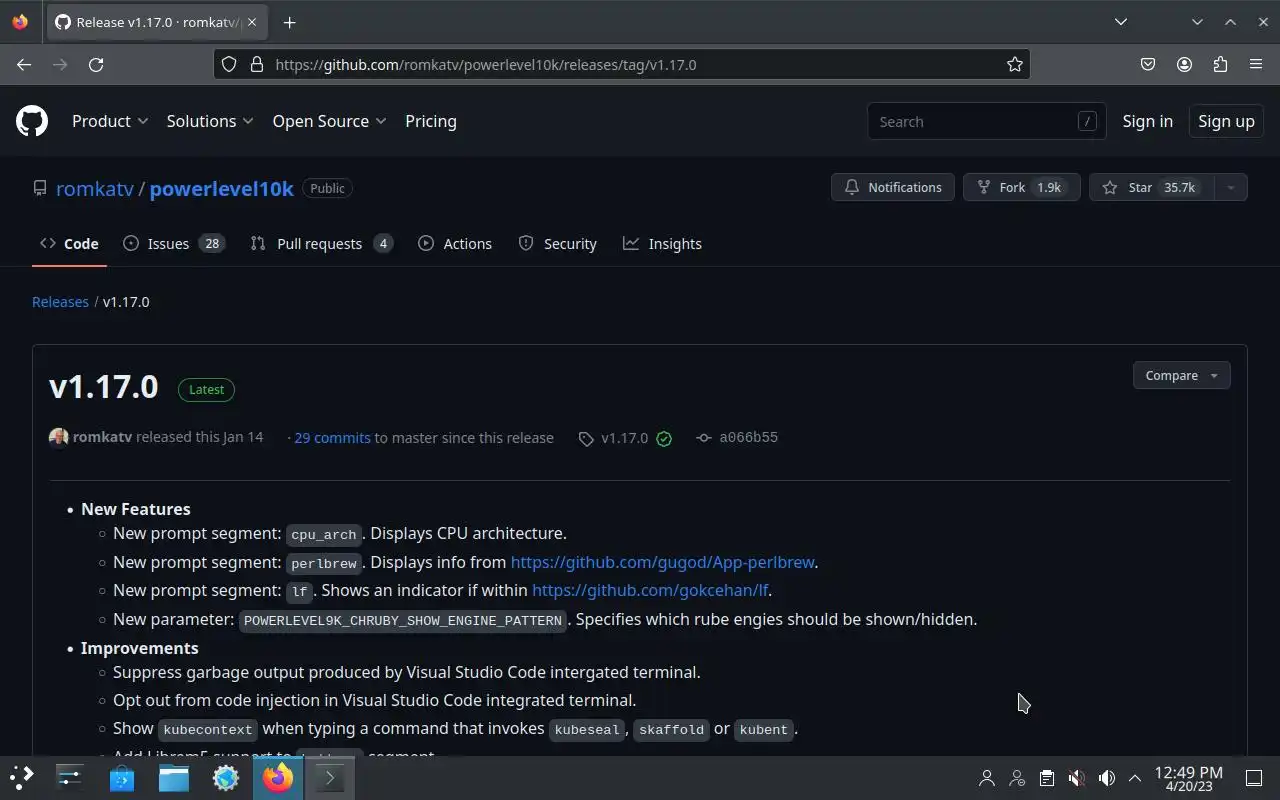This screenshot has width=1280, height=800.
Task: Go to the Releases breadcrumb link
Action: (60, 302)
